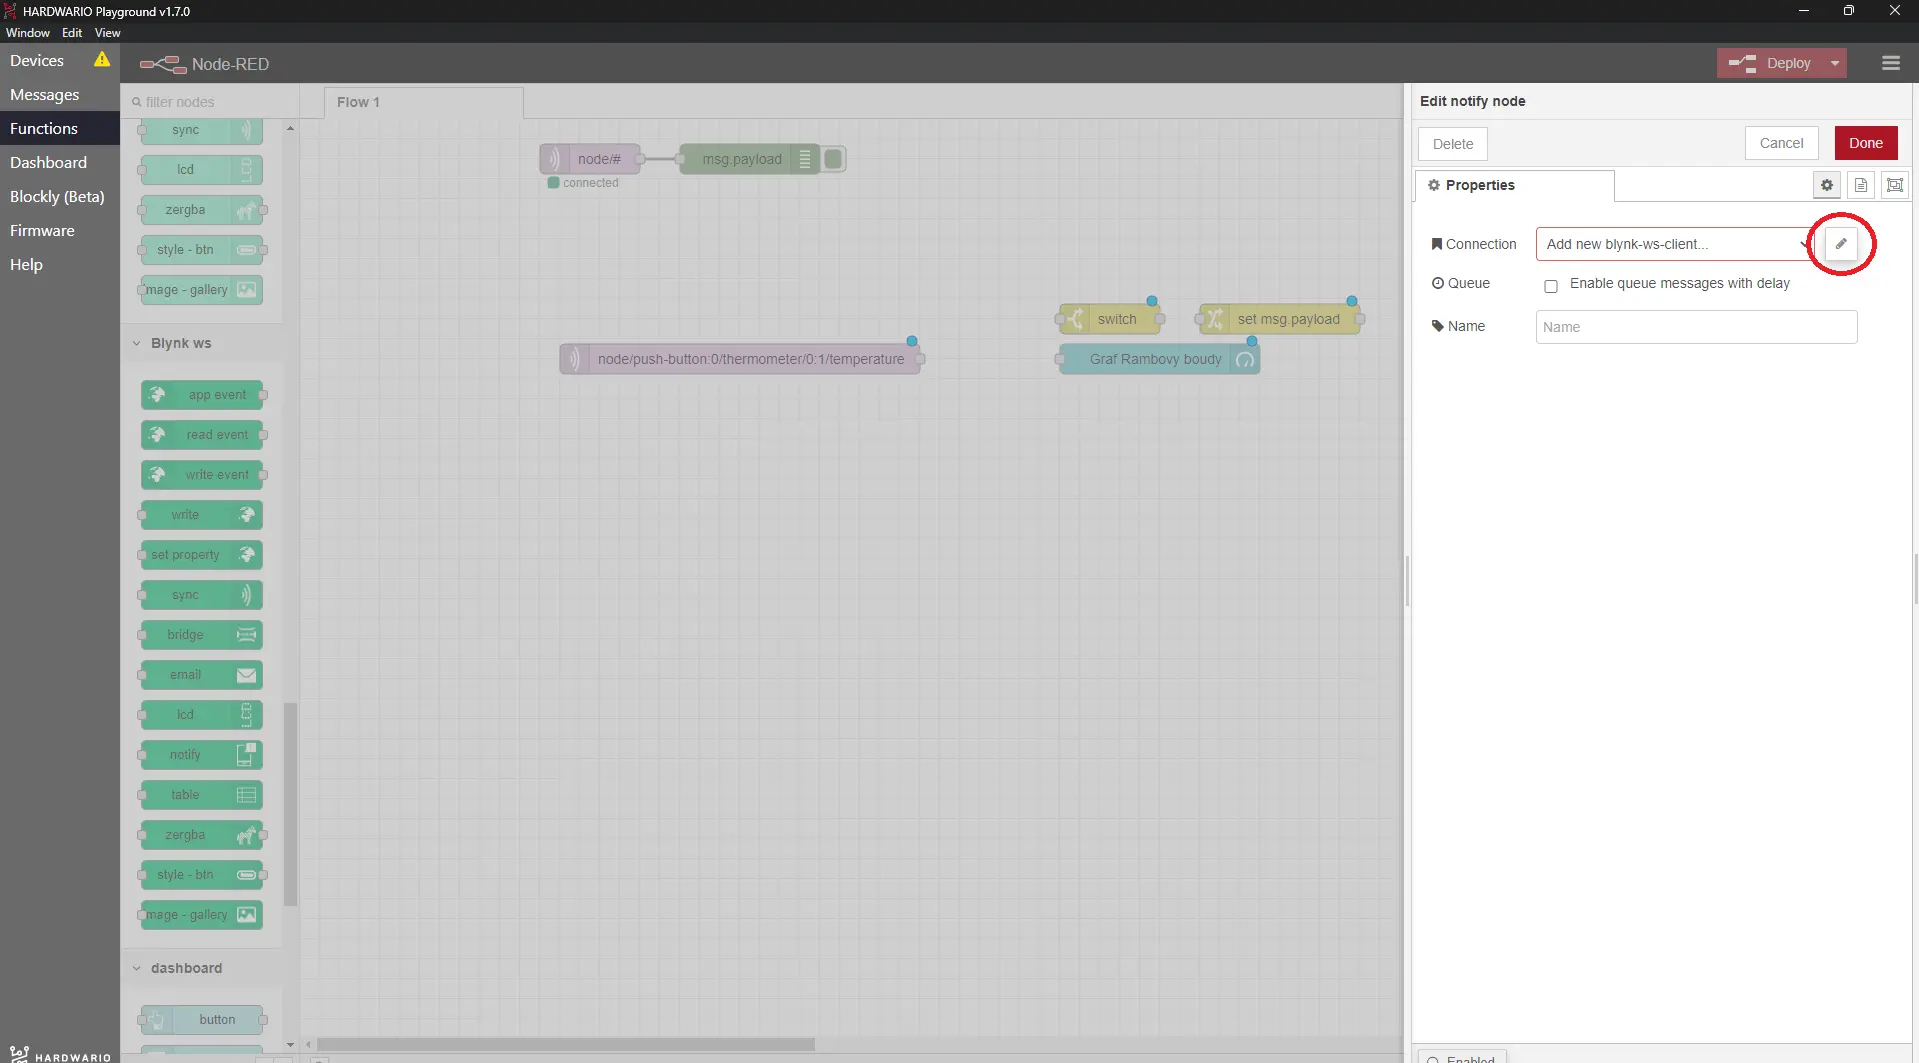Screen dimensions: 1919x1063
Task: Select the set property node in palette
Action: point(202,555)
